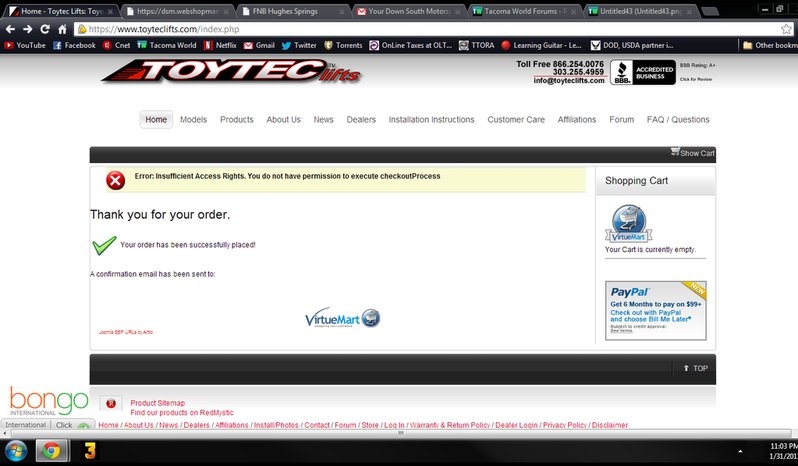Open the orange 3 taskbar application
The height and width of the screenshot is (466, 798).
click(x=90, y=451)
